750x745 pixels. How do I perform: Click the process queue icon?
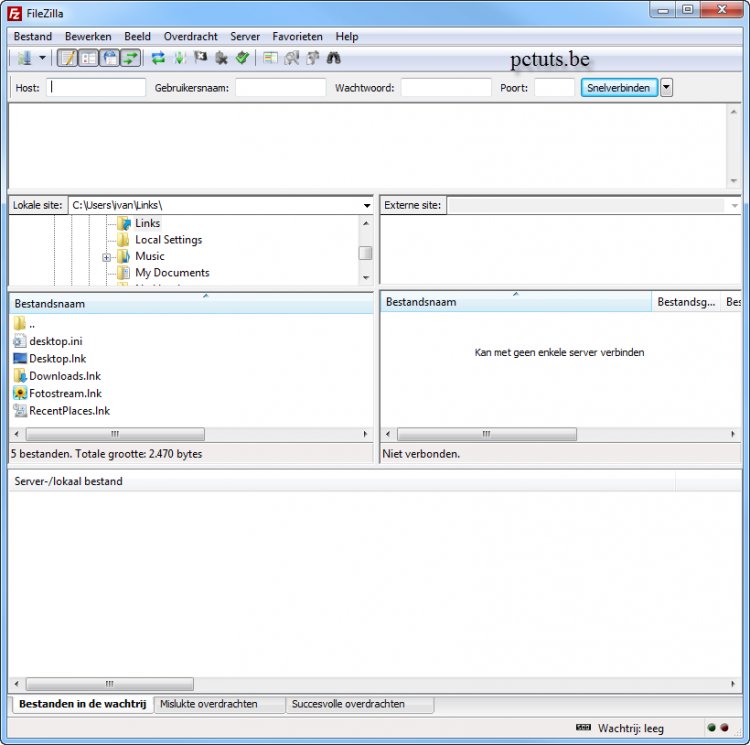(x=180, y=58)
